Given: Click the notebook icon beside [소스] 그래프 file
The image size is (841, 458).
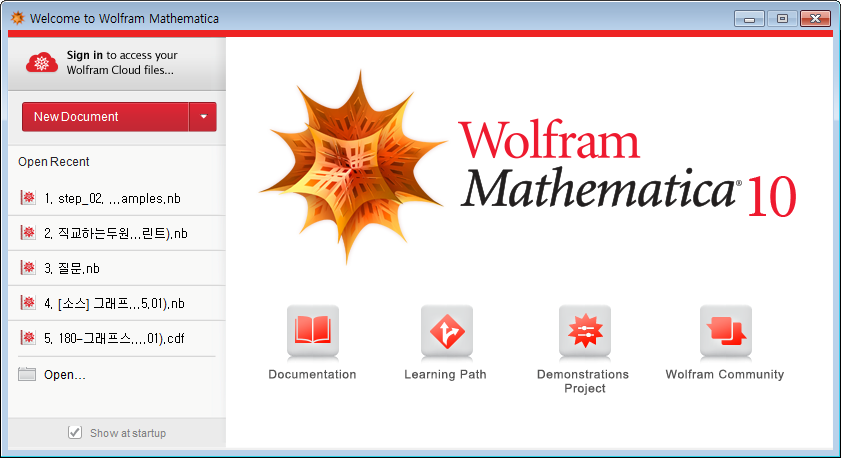Looking at the screenshot, I should coord(28,302).
